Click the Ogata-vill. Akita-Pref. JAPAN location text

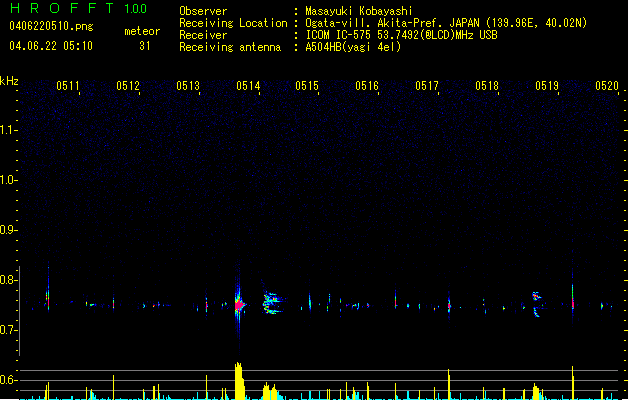click(446, 23)
